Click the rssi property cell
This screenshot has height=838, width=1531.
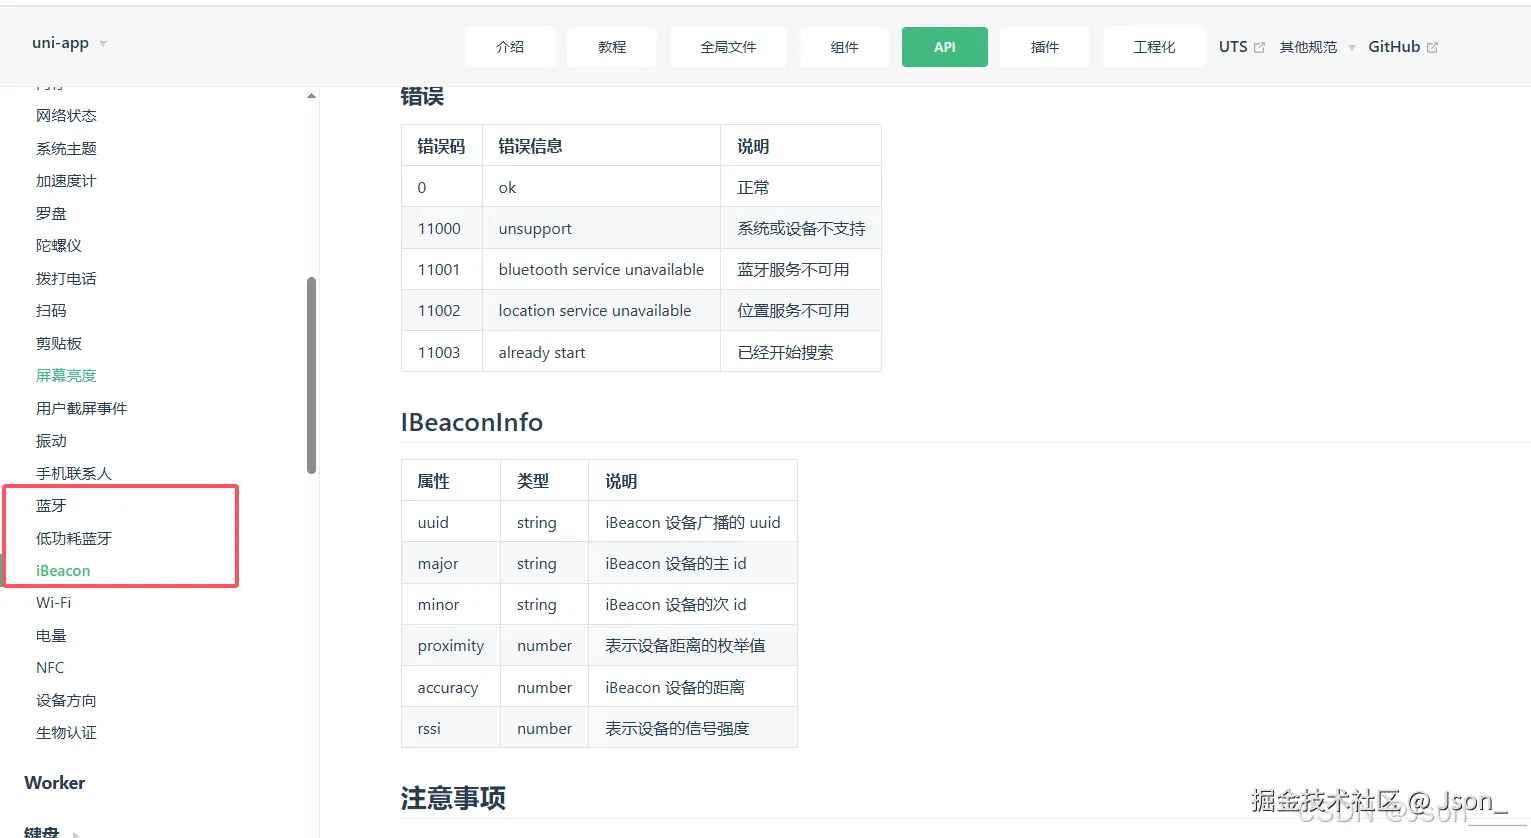[x=451, y=728]
